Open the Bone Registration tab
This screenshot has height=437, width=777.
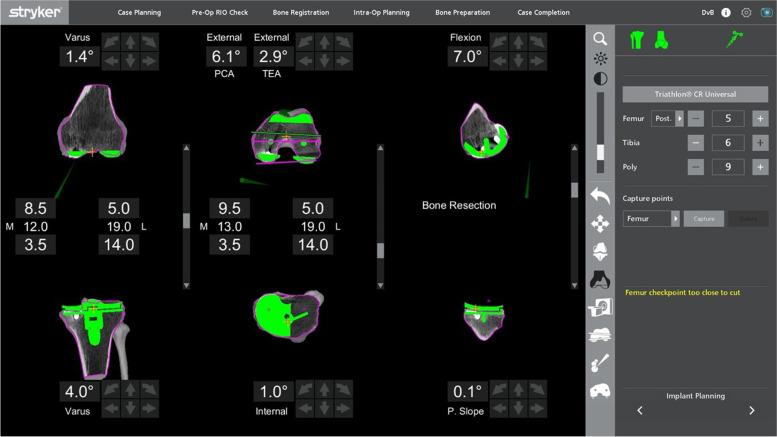pyautogui.click(x=301, y=13)
